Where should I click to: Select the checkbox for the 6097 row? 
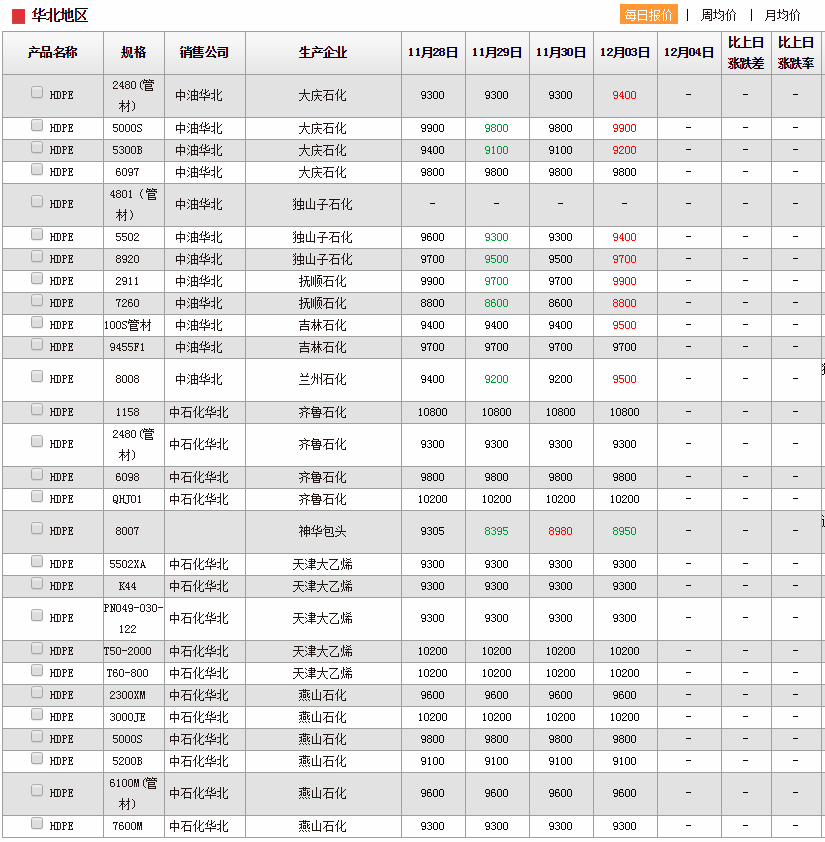pyautogui.click(x=37, y=170)
